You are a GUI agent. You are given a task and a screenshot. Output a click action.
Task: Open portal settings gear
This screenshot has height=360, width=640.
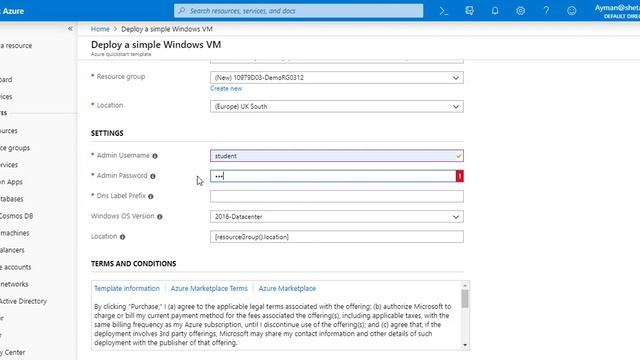tap(520, 11)
